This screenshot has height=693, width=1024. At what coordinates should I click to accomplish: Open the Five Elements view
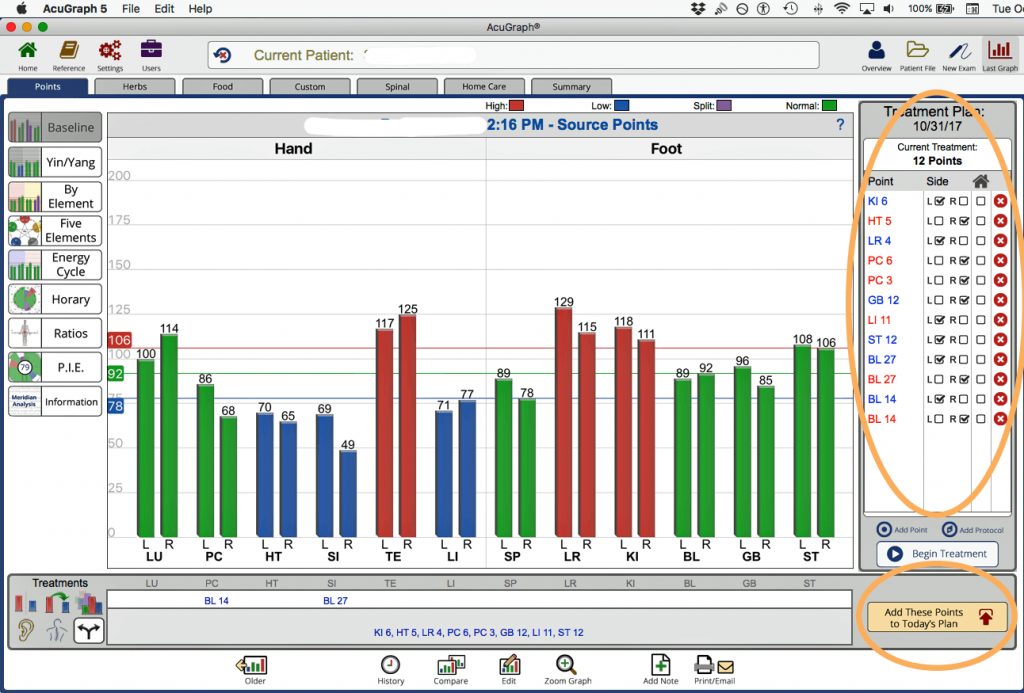tap(55, 231)
